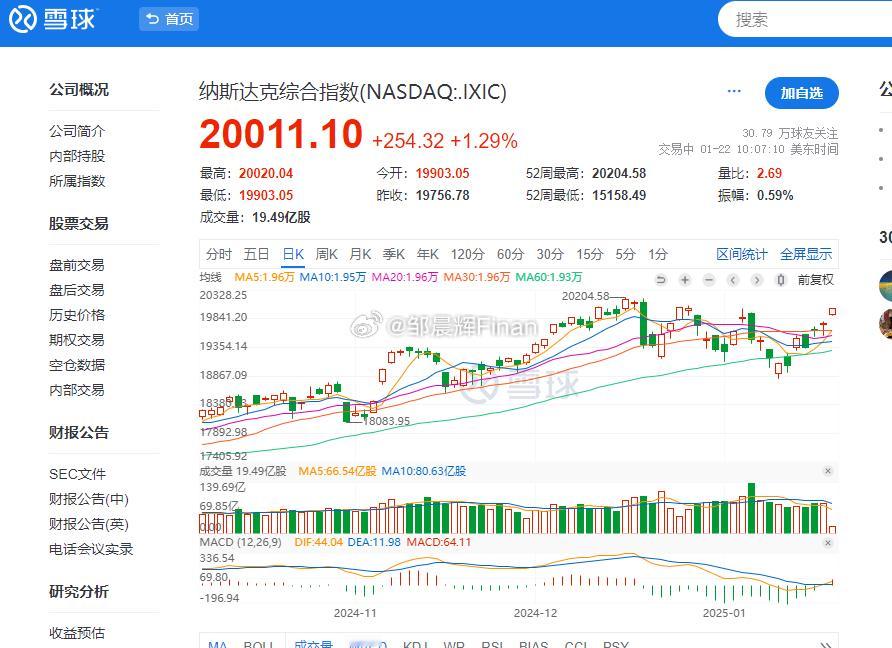The height and width of the screenshot is (648, 892).
Task: Pan the chart right with right chevron
Action: (x=757, y=280)
